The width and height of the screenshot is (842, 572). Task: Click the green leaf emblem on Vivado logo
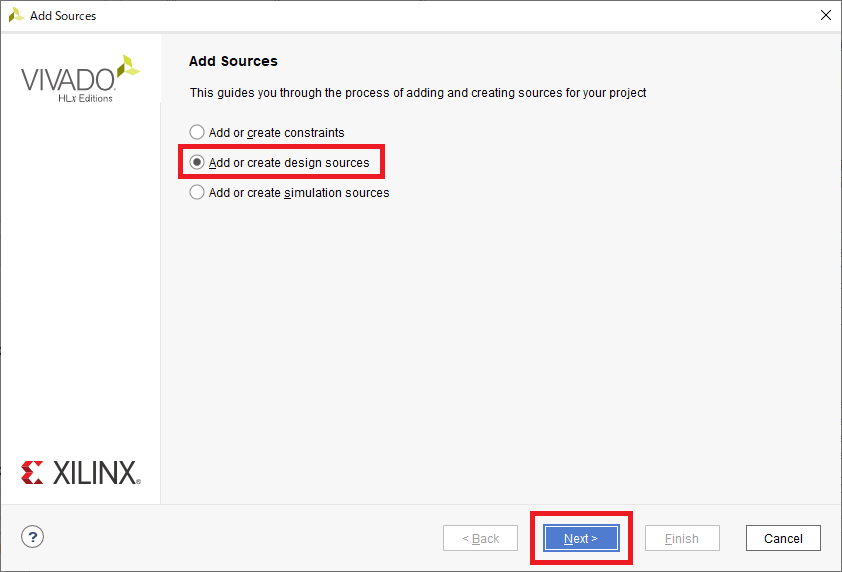click(x=128, y=67)
